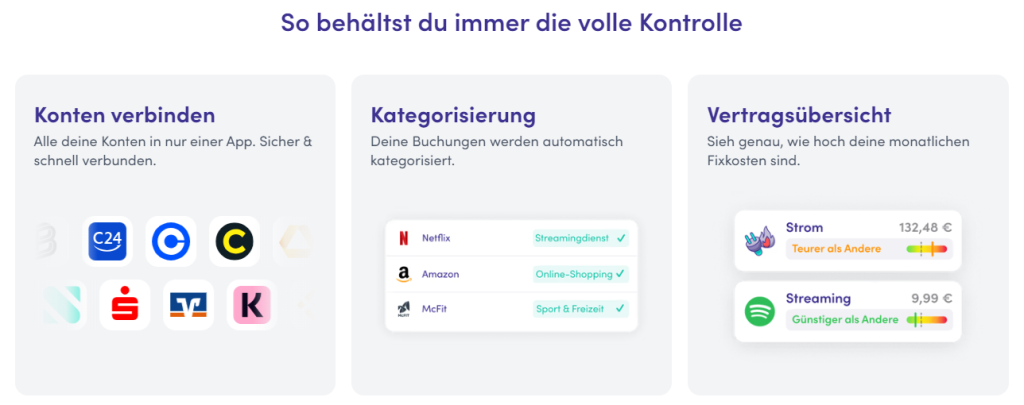Image resolution: width=1024 pixels, height=405 pixels.
Task: Click the McFit logo icon
Action: [404, 309]
